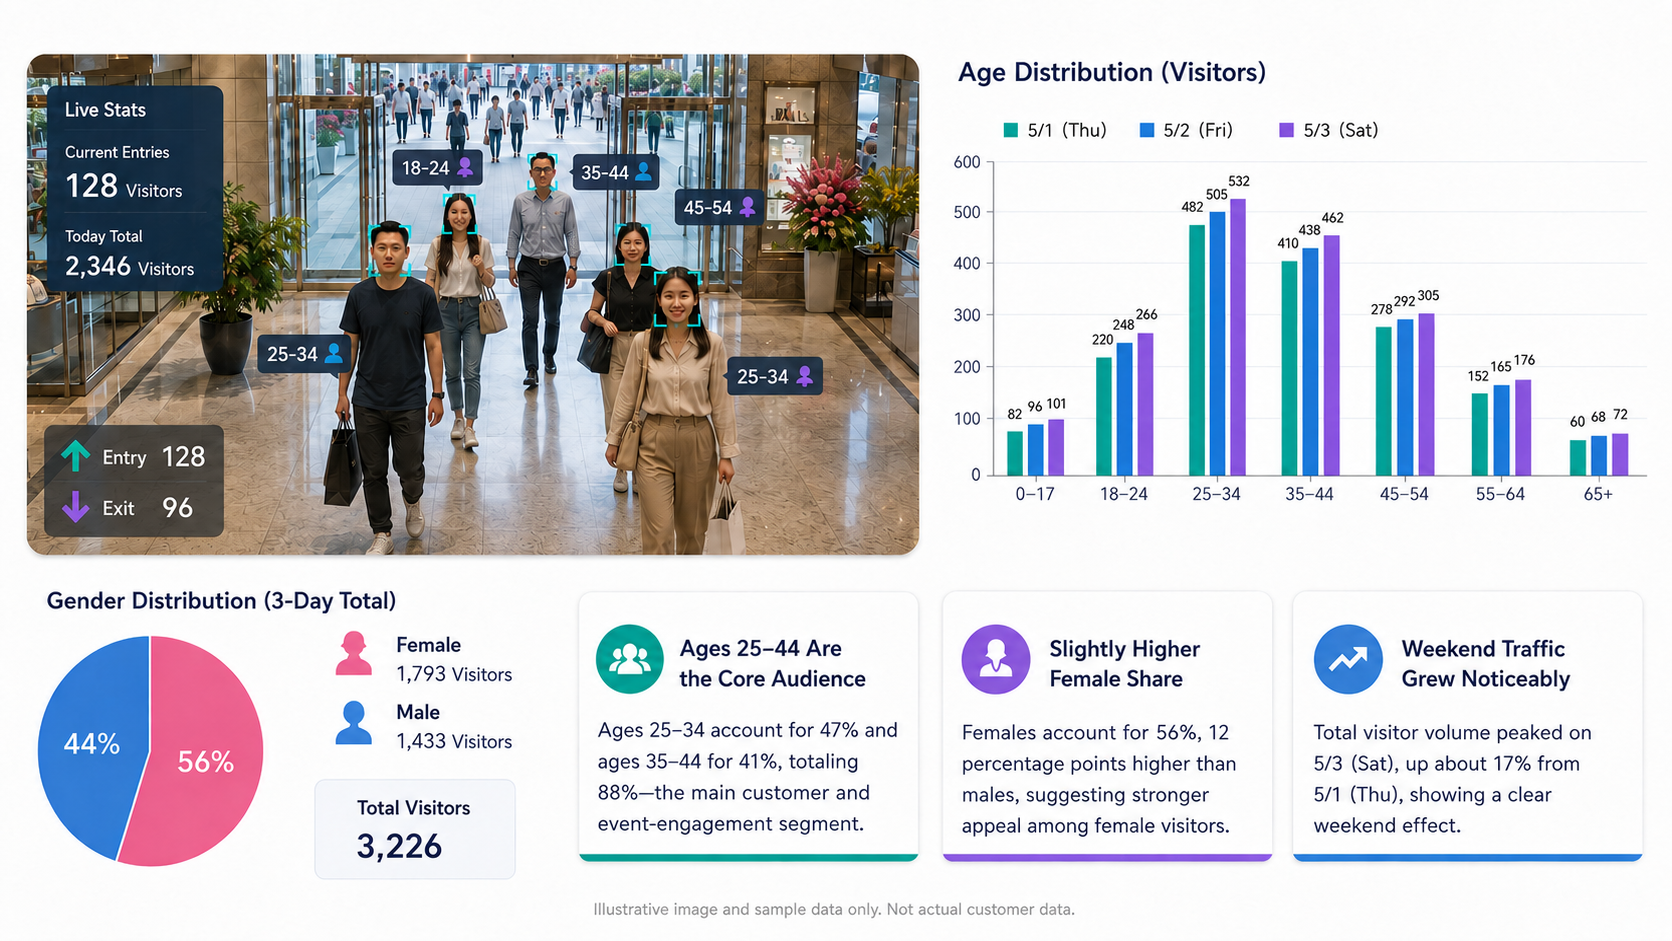Open the Weekend Traffic Grew Noticeably card
This screenshot has height=941, width=1672.
tap(1467, 726)
